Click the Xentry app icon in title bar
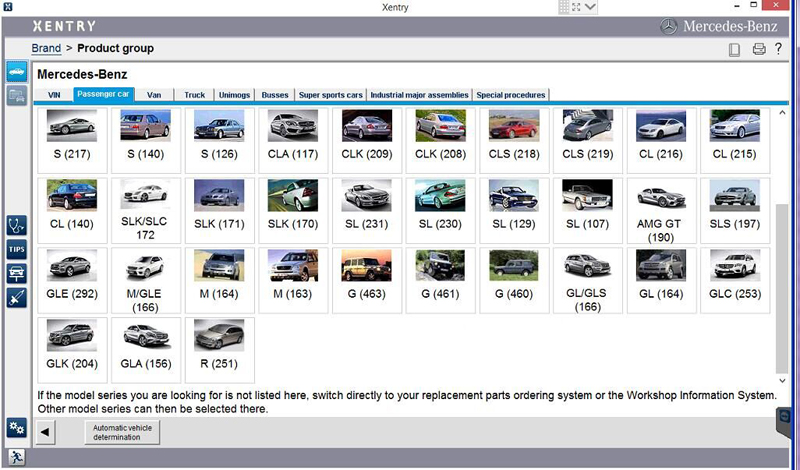The width and height of the screenshot is (800, 470). pyautogui.click(x=8, y=7)
